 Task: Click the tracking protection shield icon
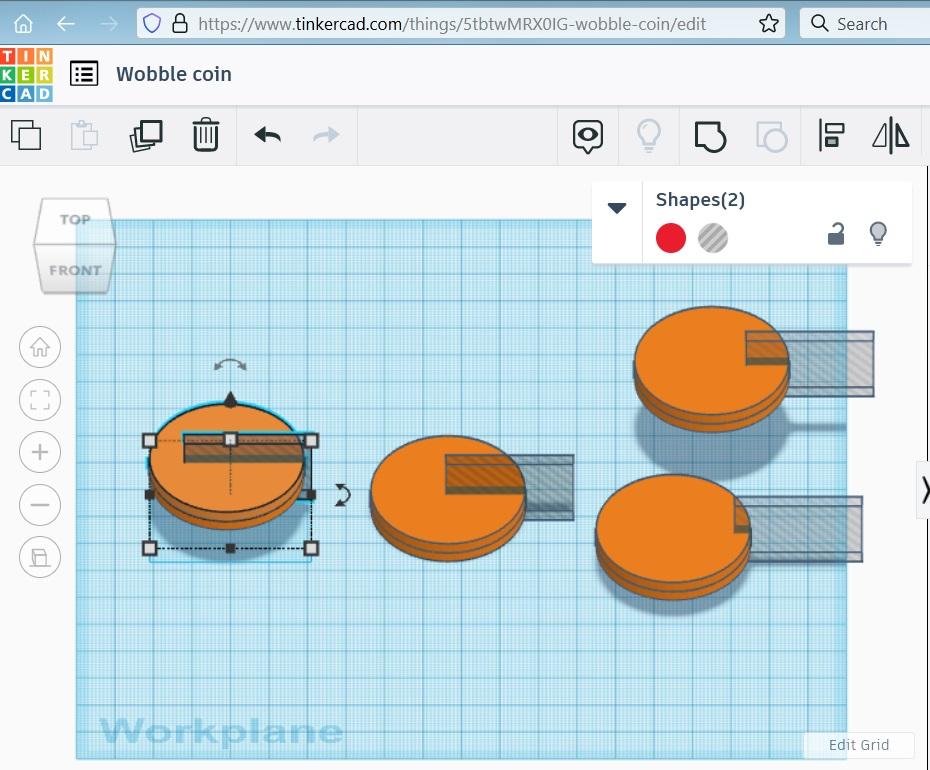(152, 24)
